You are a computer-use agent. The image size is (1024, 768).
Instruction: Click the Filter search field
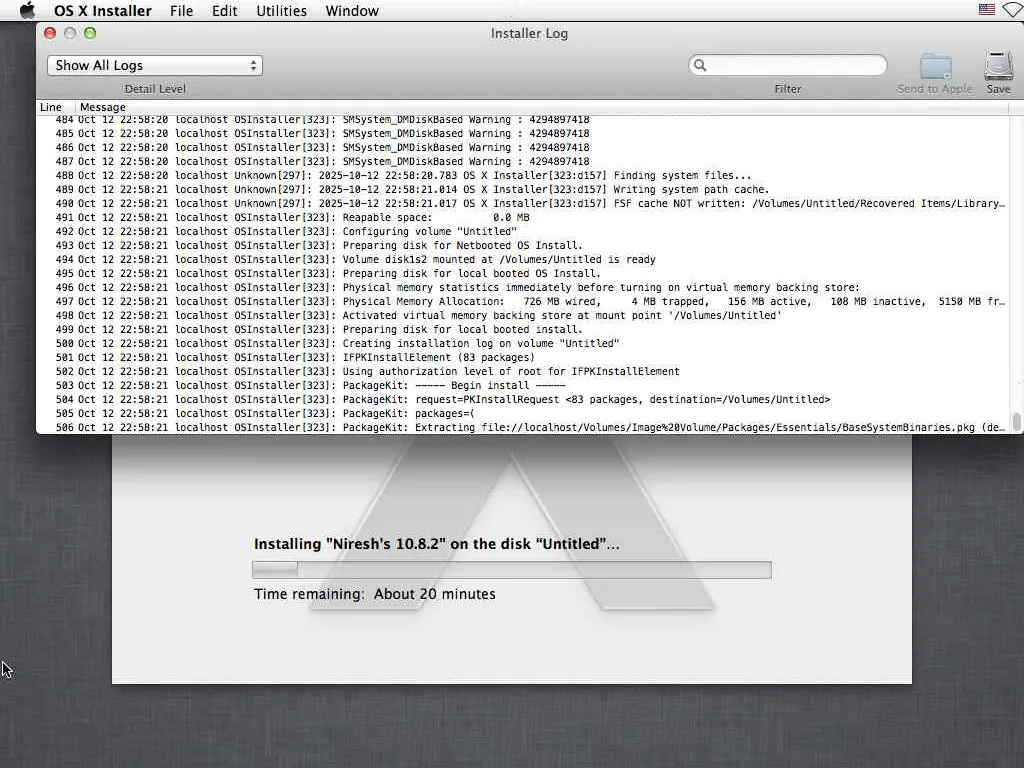point(788,65)
